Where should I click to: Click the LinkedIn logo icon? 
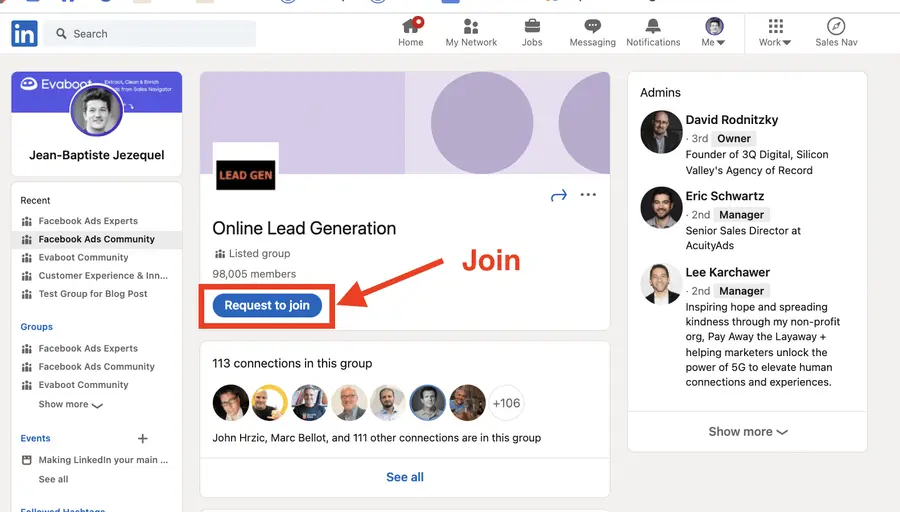[24, 34]
